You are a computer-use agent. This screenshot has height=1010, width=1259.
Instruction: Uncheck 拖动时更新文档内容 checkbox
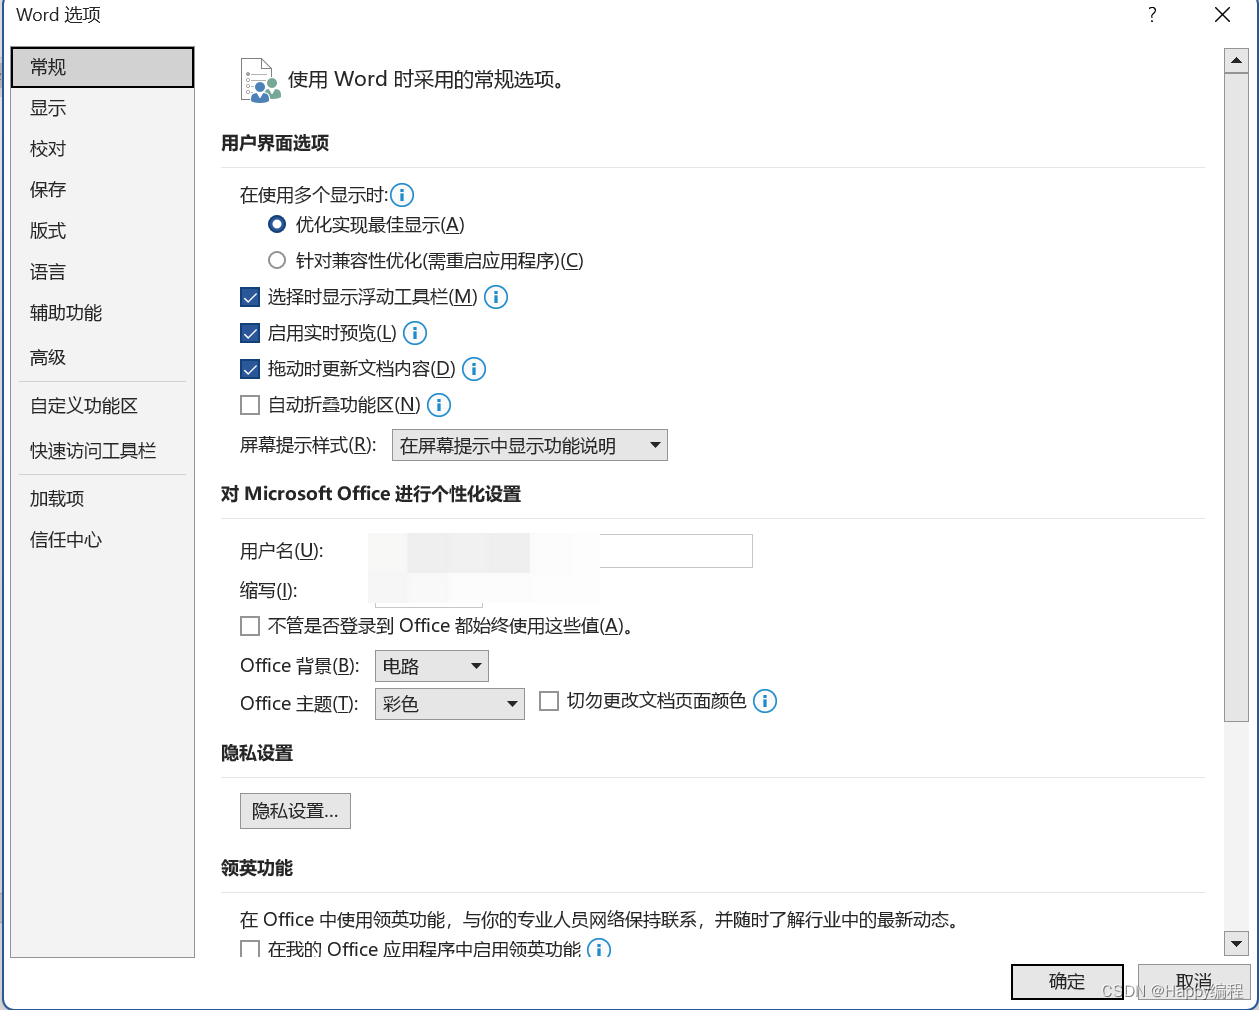250,369
